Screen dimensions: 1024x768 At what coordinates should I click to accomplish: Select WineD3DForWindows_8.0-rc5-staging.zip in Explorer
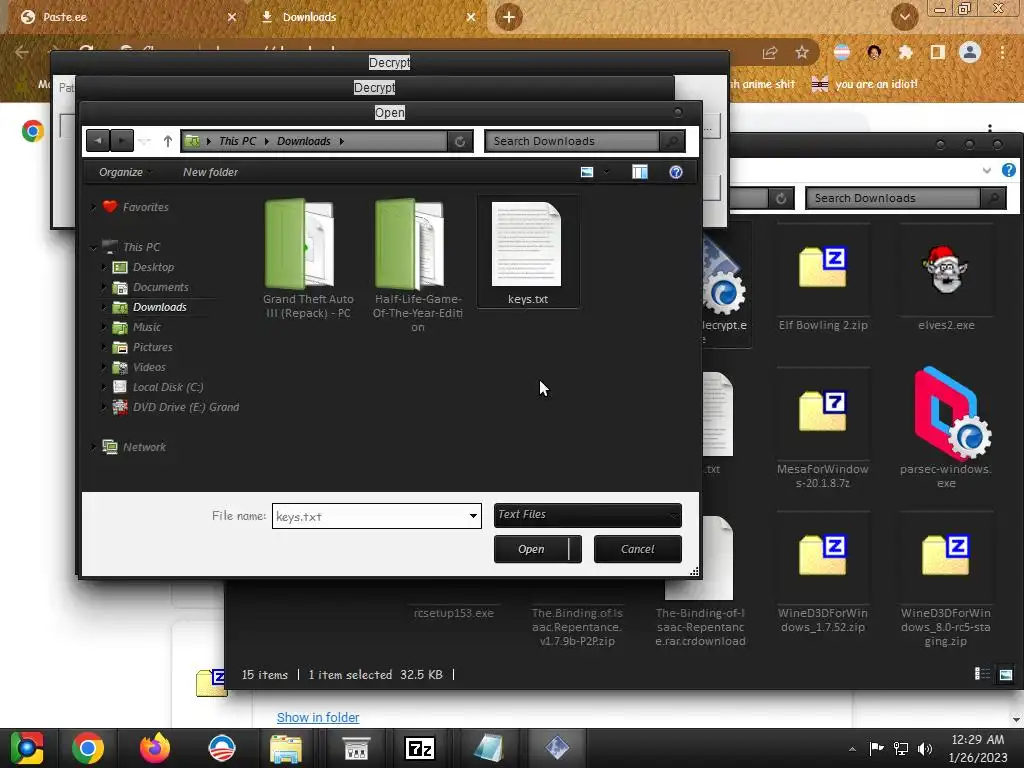pyautogui.click(x=946, y=581)
